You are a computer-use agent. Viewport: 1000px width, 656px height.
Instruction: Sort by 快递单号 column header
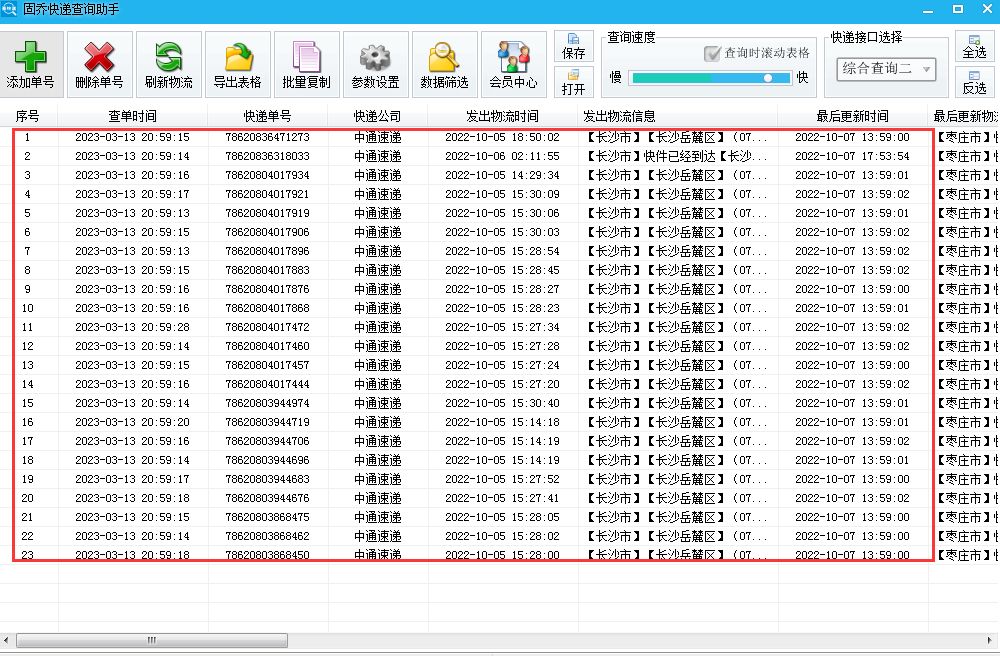pyautogui.click(x=267, y=116)
